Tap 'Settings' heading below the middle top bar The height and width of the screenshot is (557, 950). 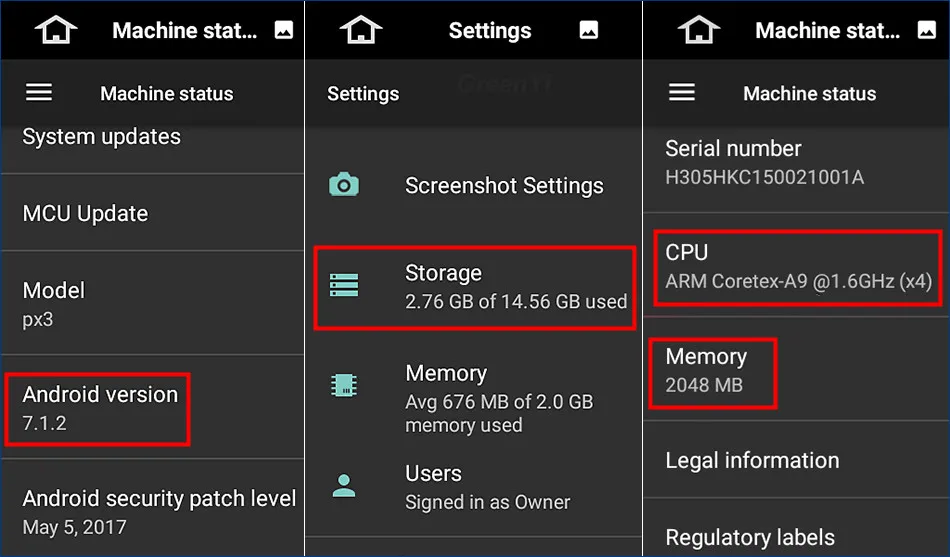click(363, 94)
